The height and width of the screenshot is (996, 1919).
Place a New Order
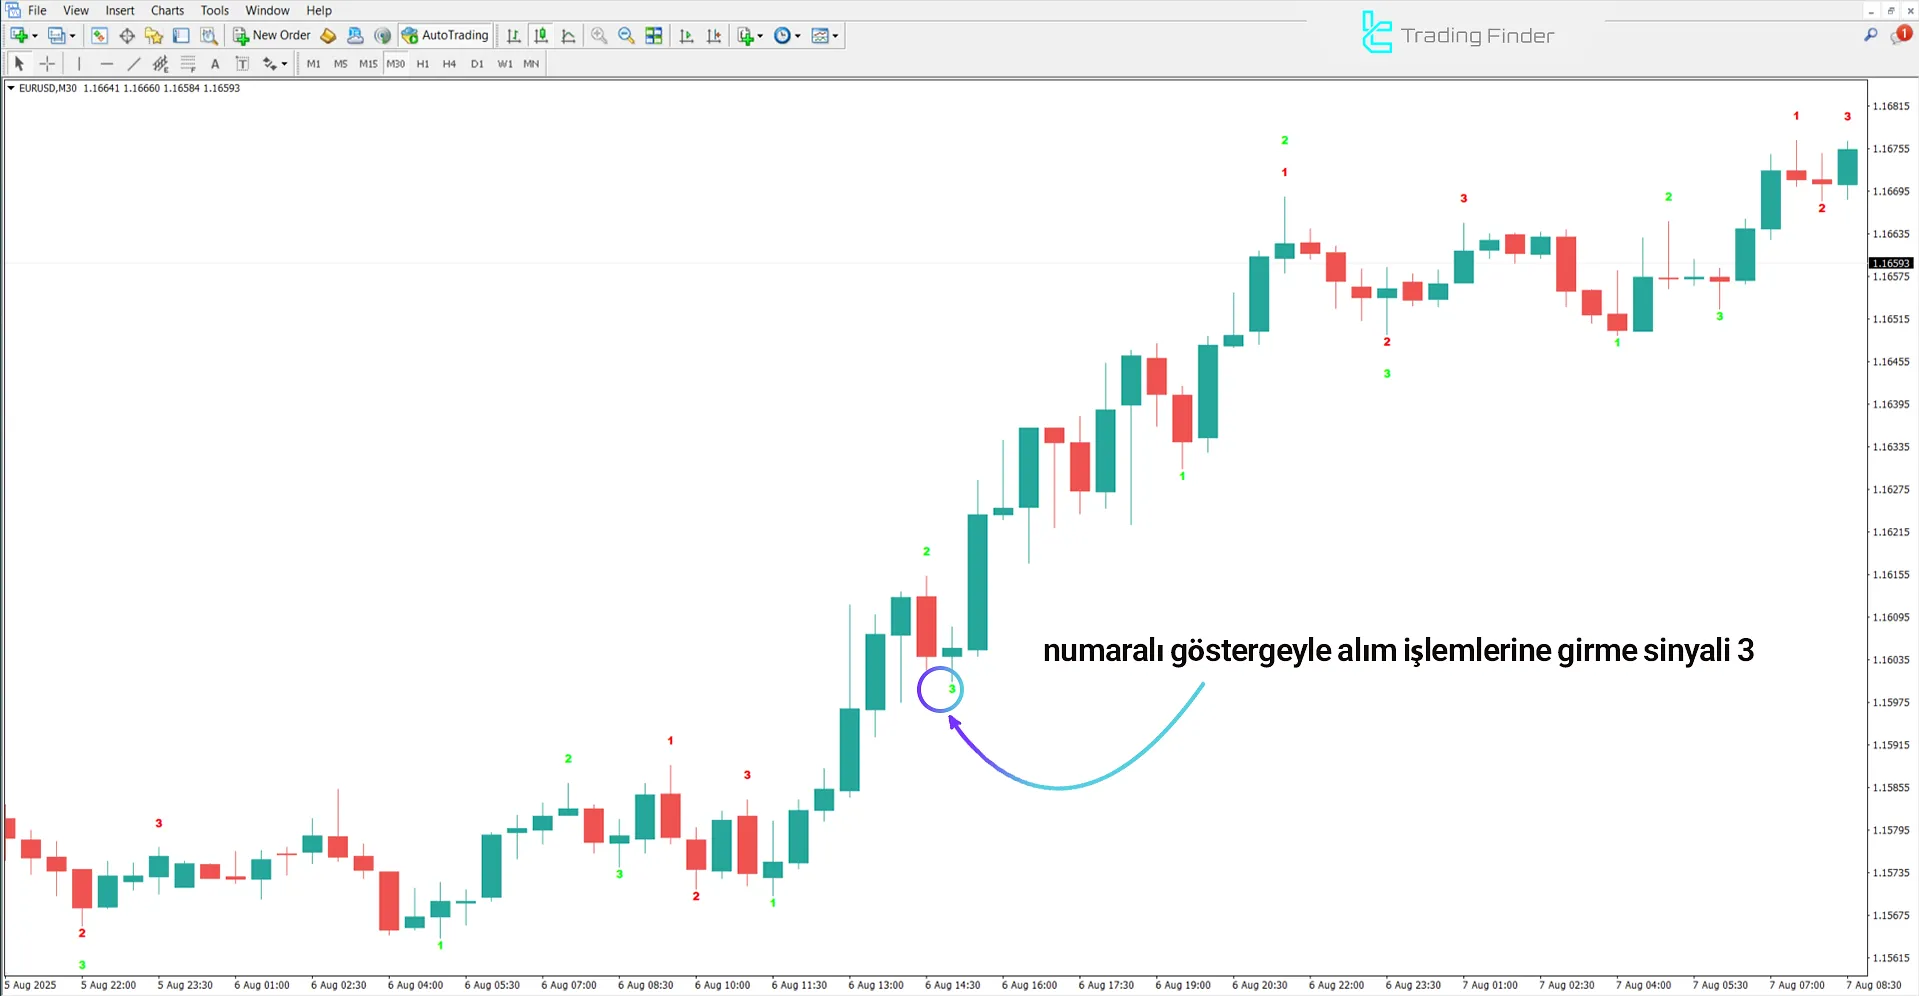pyautogui.click(x=271, y=35)
